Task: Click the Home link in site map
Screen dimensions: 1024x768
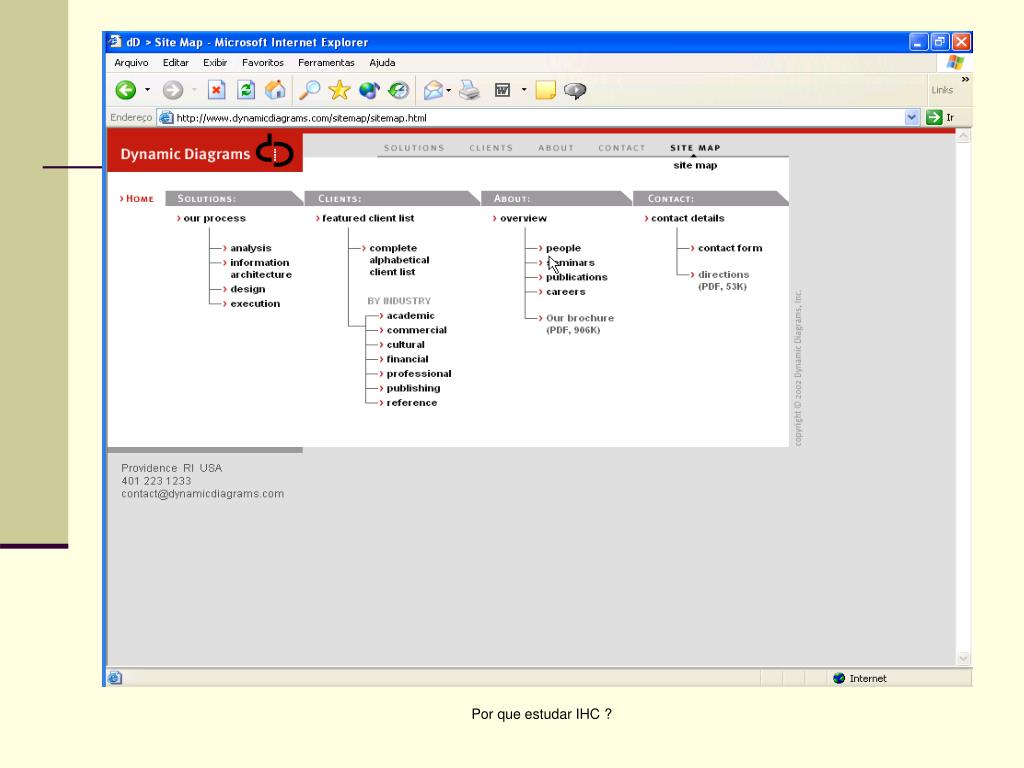Action: pyautogui.click(x=137, y=199)
